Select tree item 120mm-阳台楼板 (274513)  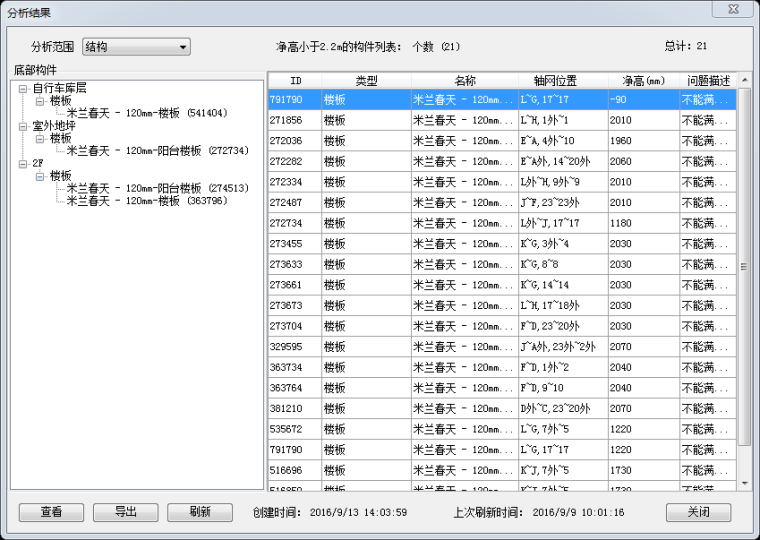(158, 188)
